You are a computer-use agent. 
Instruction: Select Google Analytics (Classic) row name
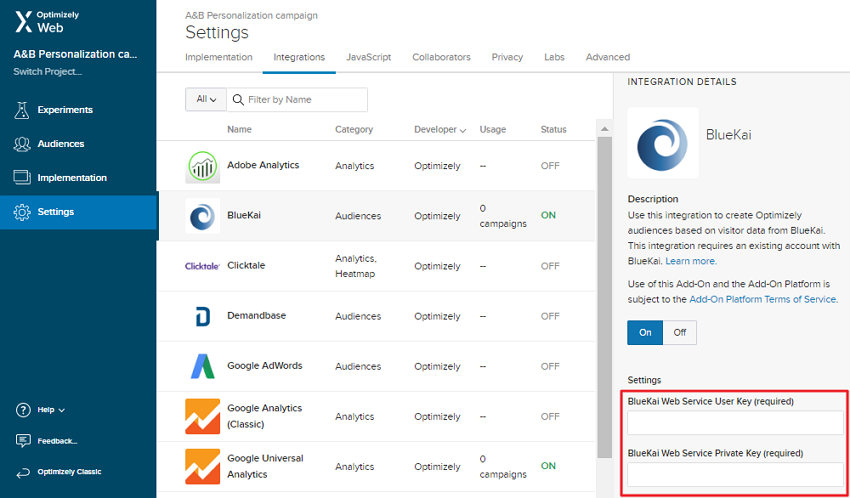[265, 416]
